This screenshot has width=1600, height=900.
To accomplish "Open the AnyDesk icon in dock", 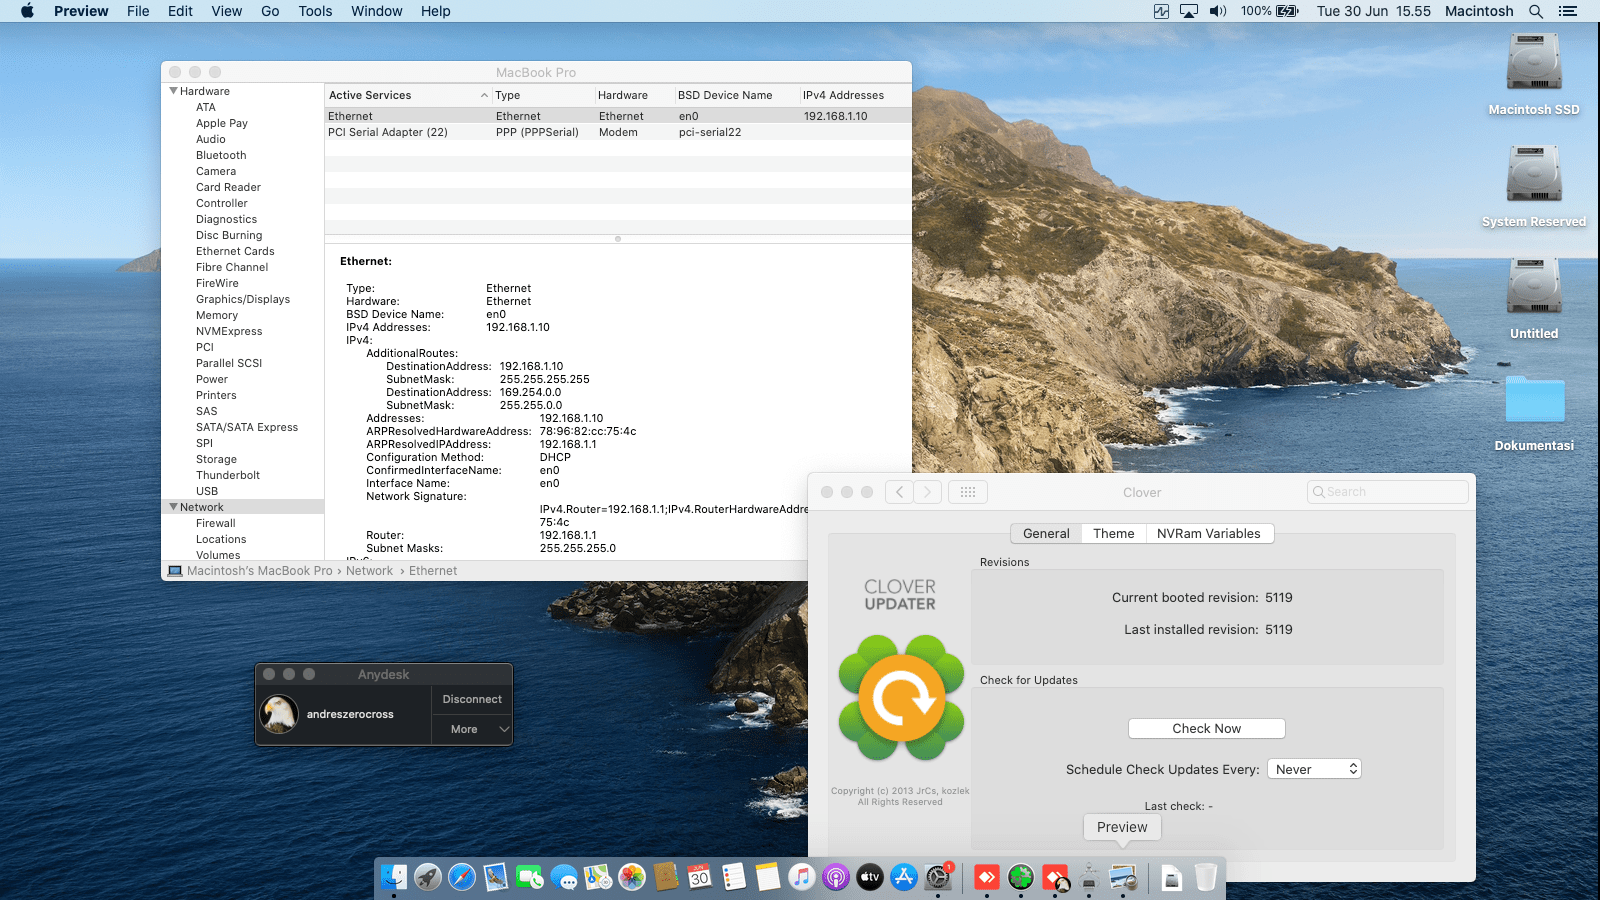I will 987,878.
